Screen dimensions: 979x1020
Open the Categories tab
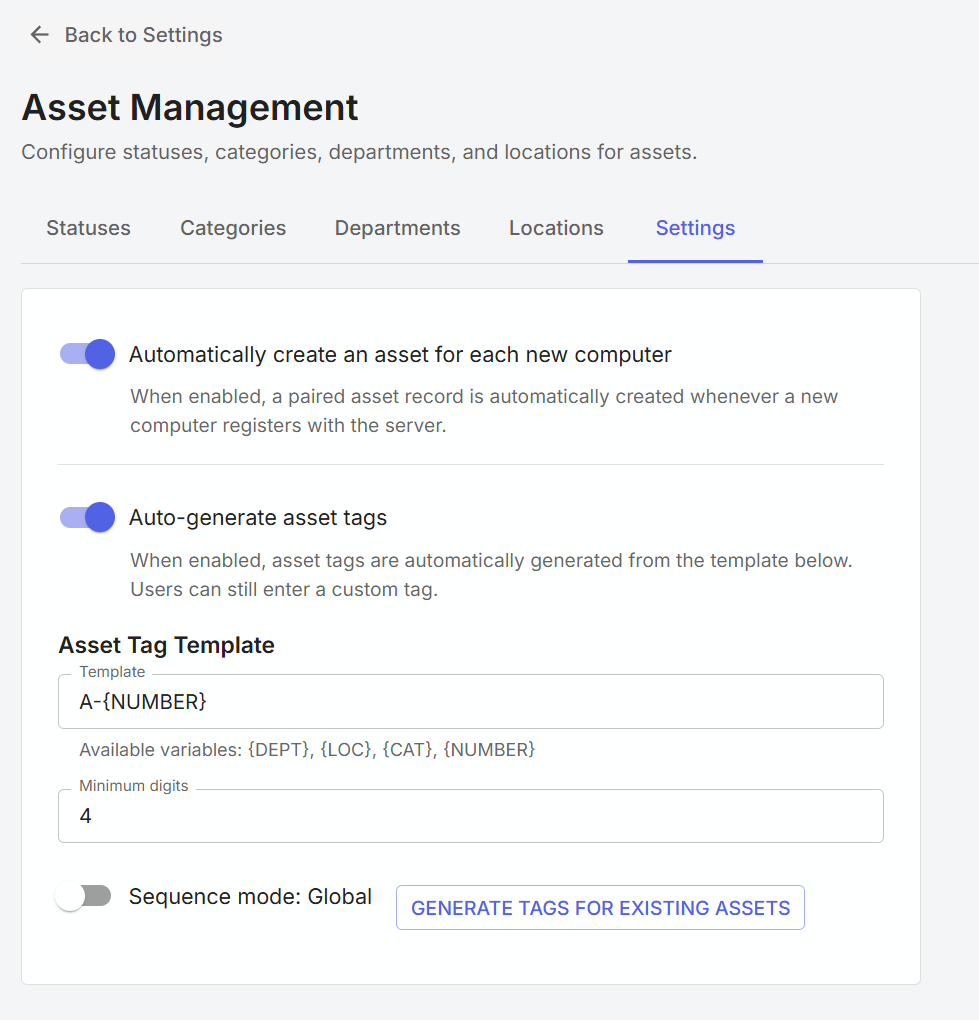[233, 228]
